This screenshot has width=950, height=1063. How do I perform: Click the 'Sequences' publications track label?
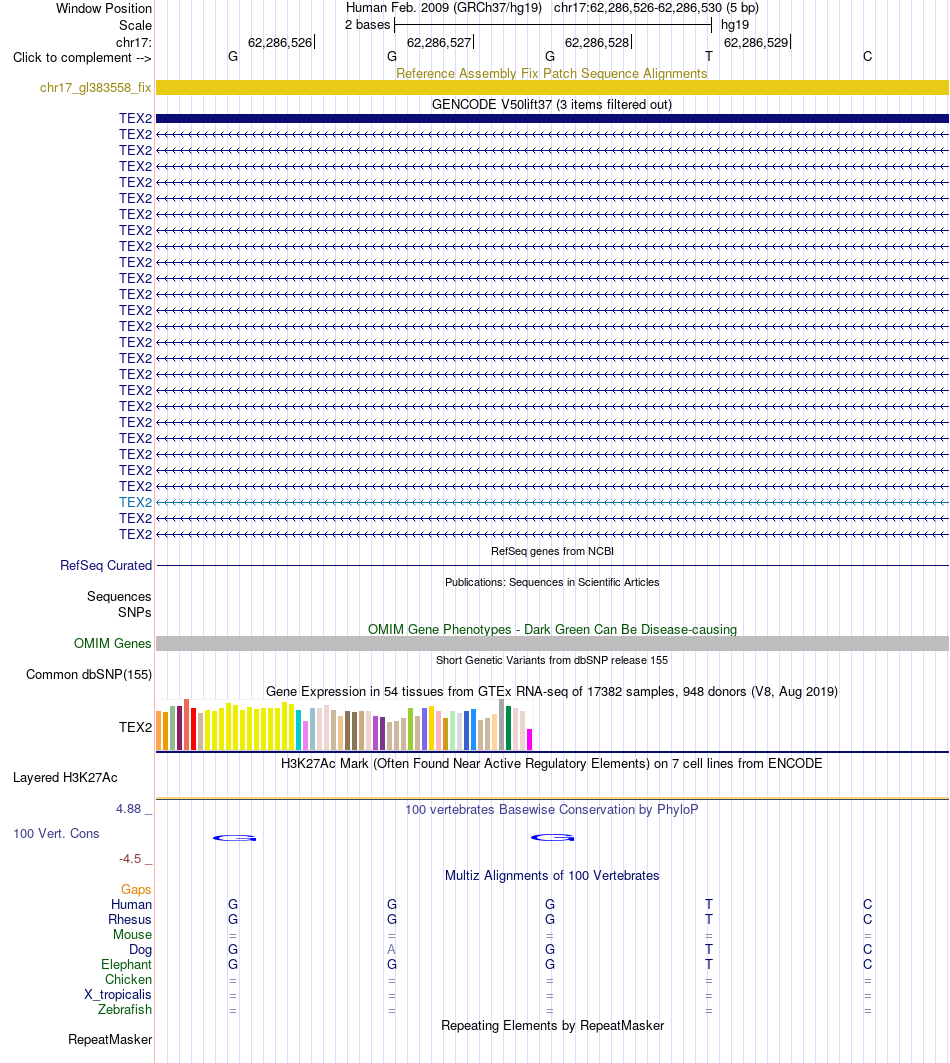click(119, 597)
